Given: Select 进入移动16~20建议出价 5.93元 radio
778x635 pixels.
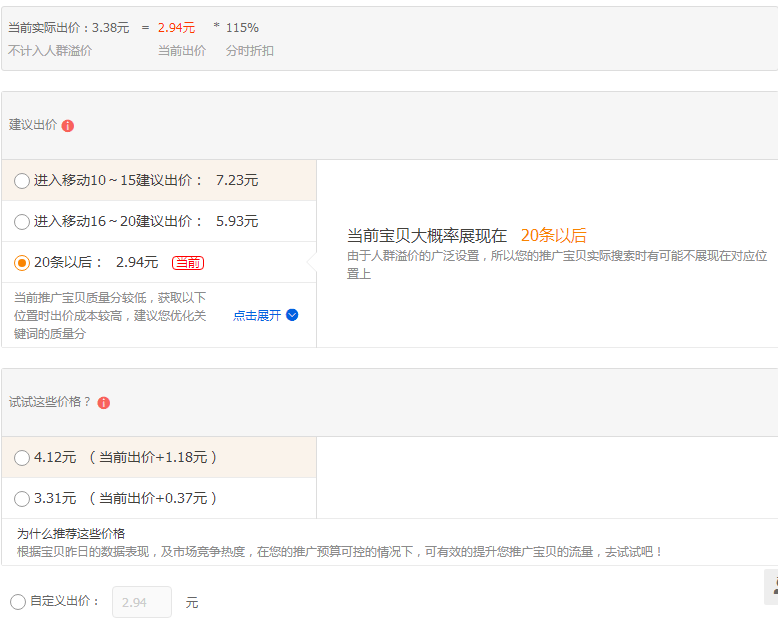Looking at the screenshot, I should pyautogui.click(x=22, y=222).
